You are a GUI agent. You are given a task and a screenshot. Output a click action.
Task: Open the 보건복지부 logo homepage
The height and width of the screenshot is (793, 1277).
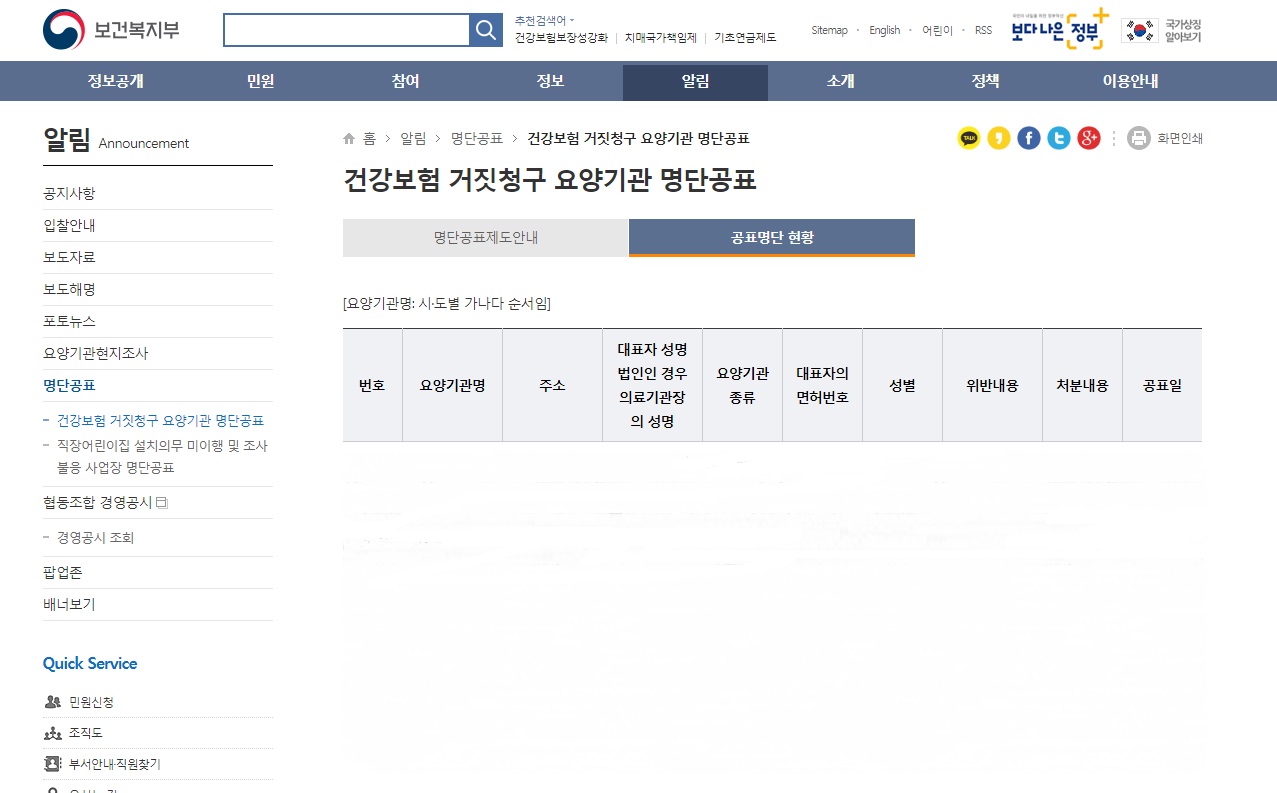click(111, 30)
